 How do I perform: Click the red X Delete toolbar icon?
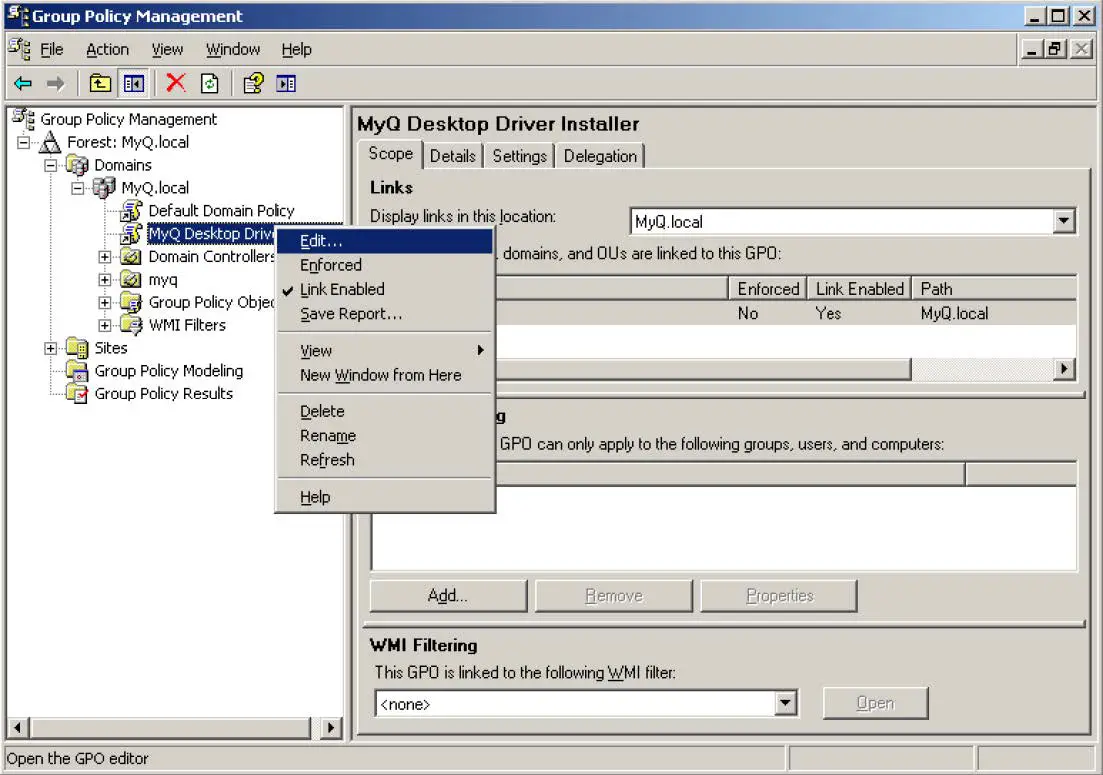tap(176, 84)
